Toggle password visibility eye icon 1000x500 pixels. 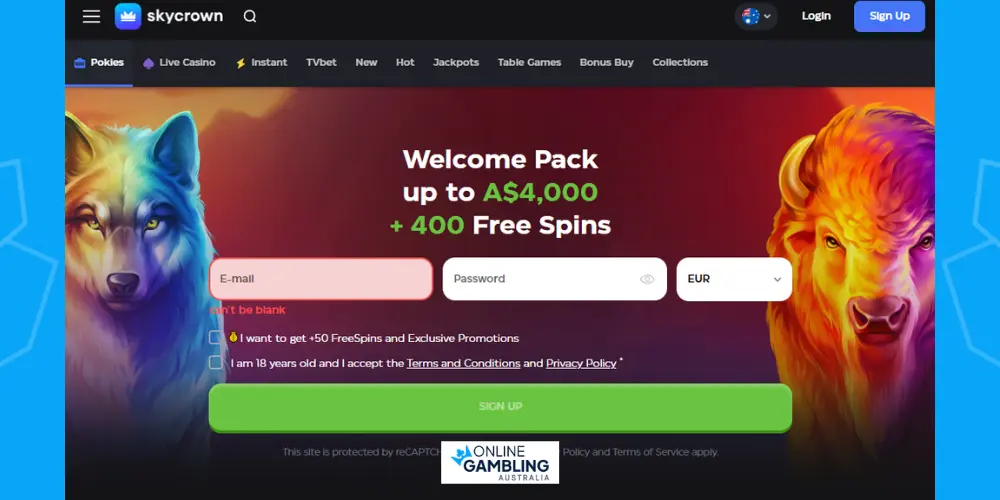point(647,279)
